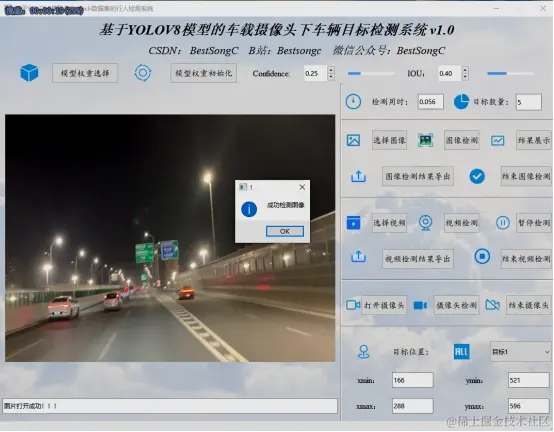The image size is (554, 432).
Task: Decrease IOU with stepper down arrow
Action: point(465,77)
